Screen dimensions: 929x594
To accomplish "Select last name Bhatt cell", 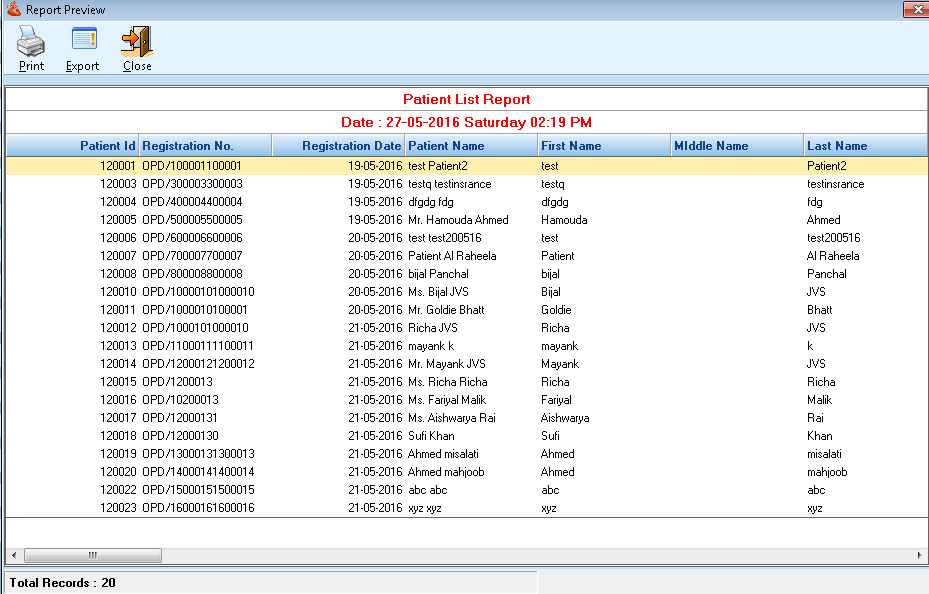I will [x=819, y=310].
